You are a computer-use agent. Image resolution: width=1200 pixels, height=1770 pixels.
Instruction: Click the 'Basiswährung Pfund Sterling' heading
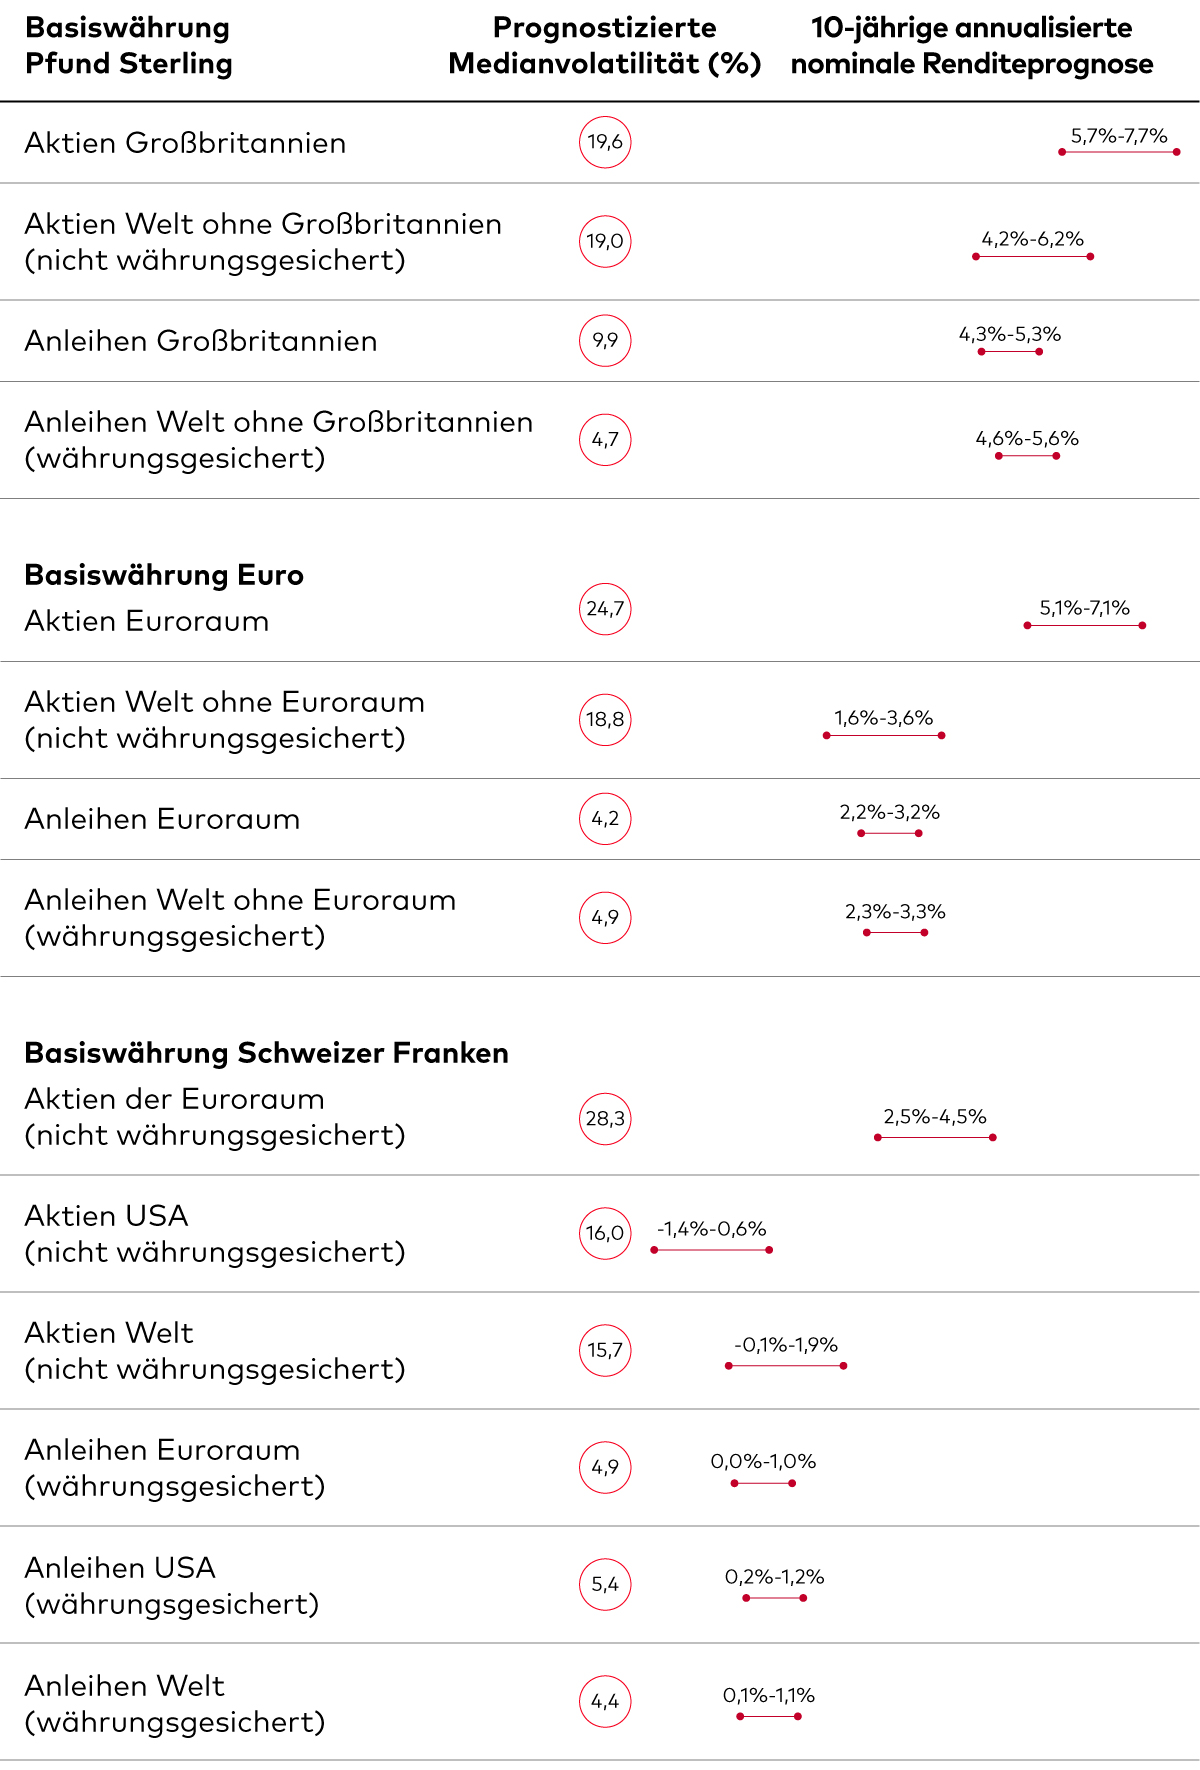(128, 46)
